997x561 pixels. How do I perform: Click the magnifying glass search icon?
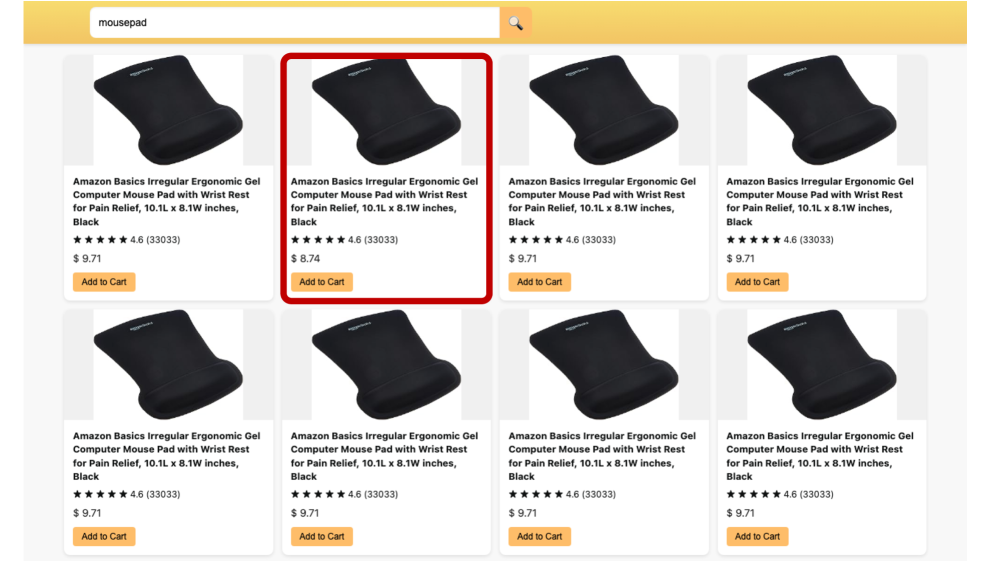[516, 23]
